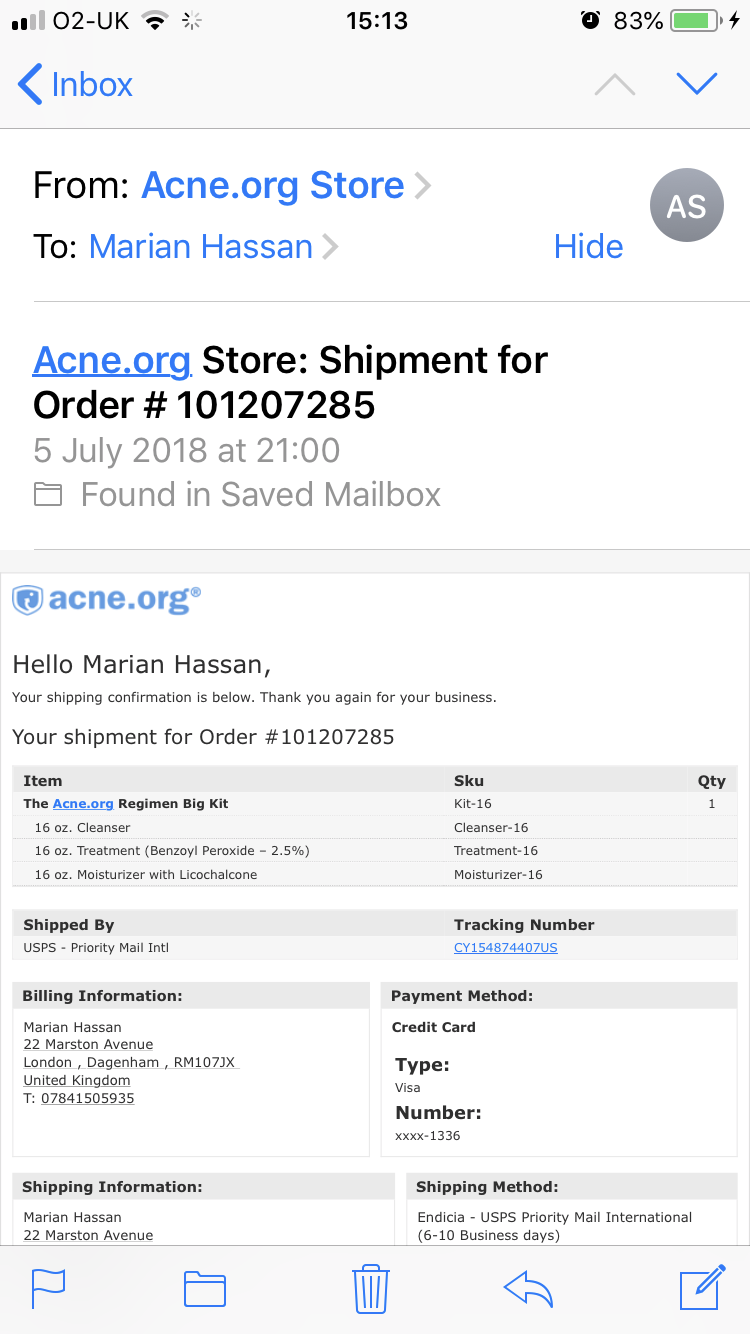Viewport: 750px width, 1334px height.
Task: Hide the sender details
Action: [x=588, y=247]
